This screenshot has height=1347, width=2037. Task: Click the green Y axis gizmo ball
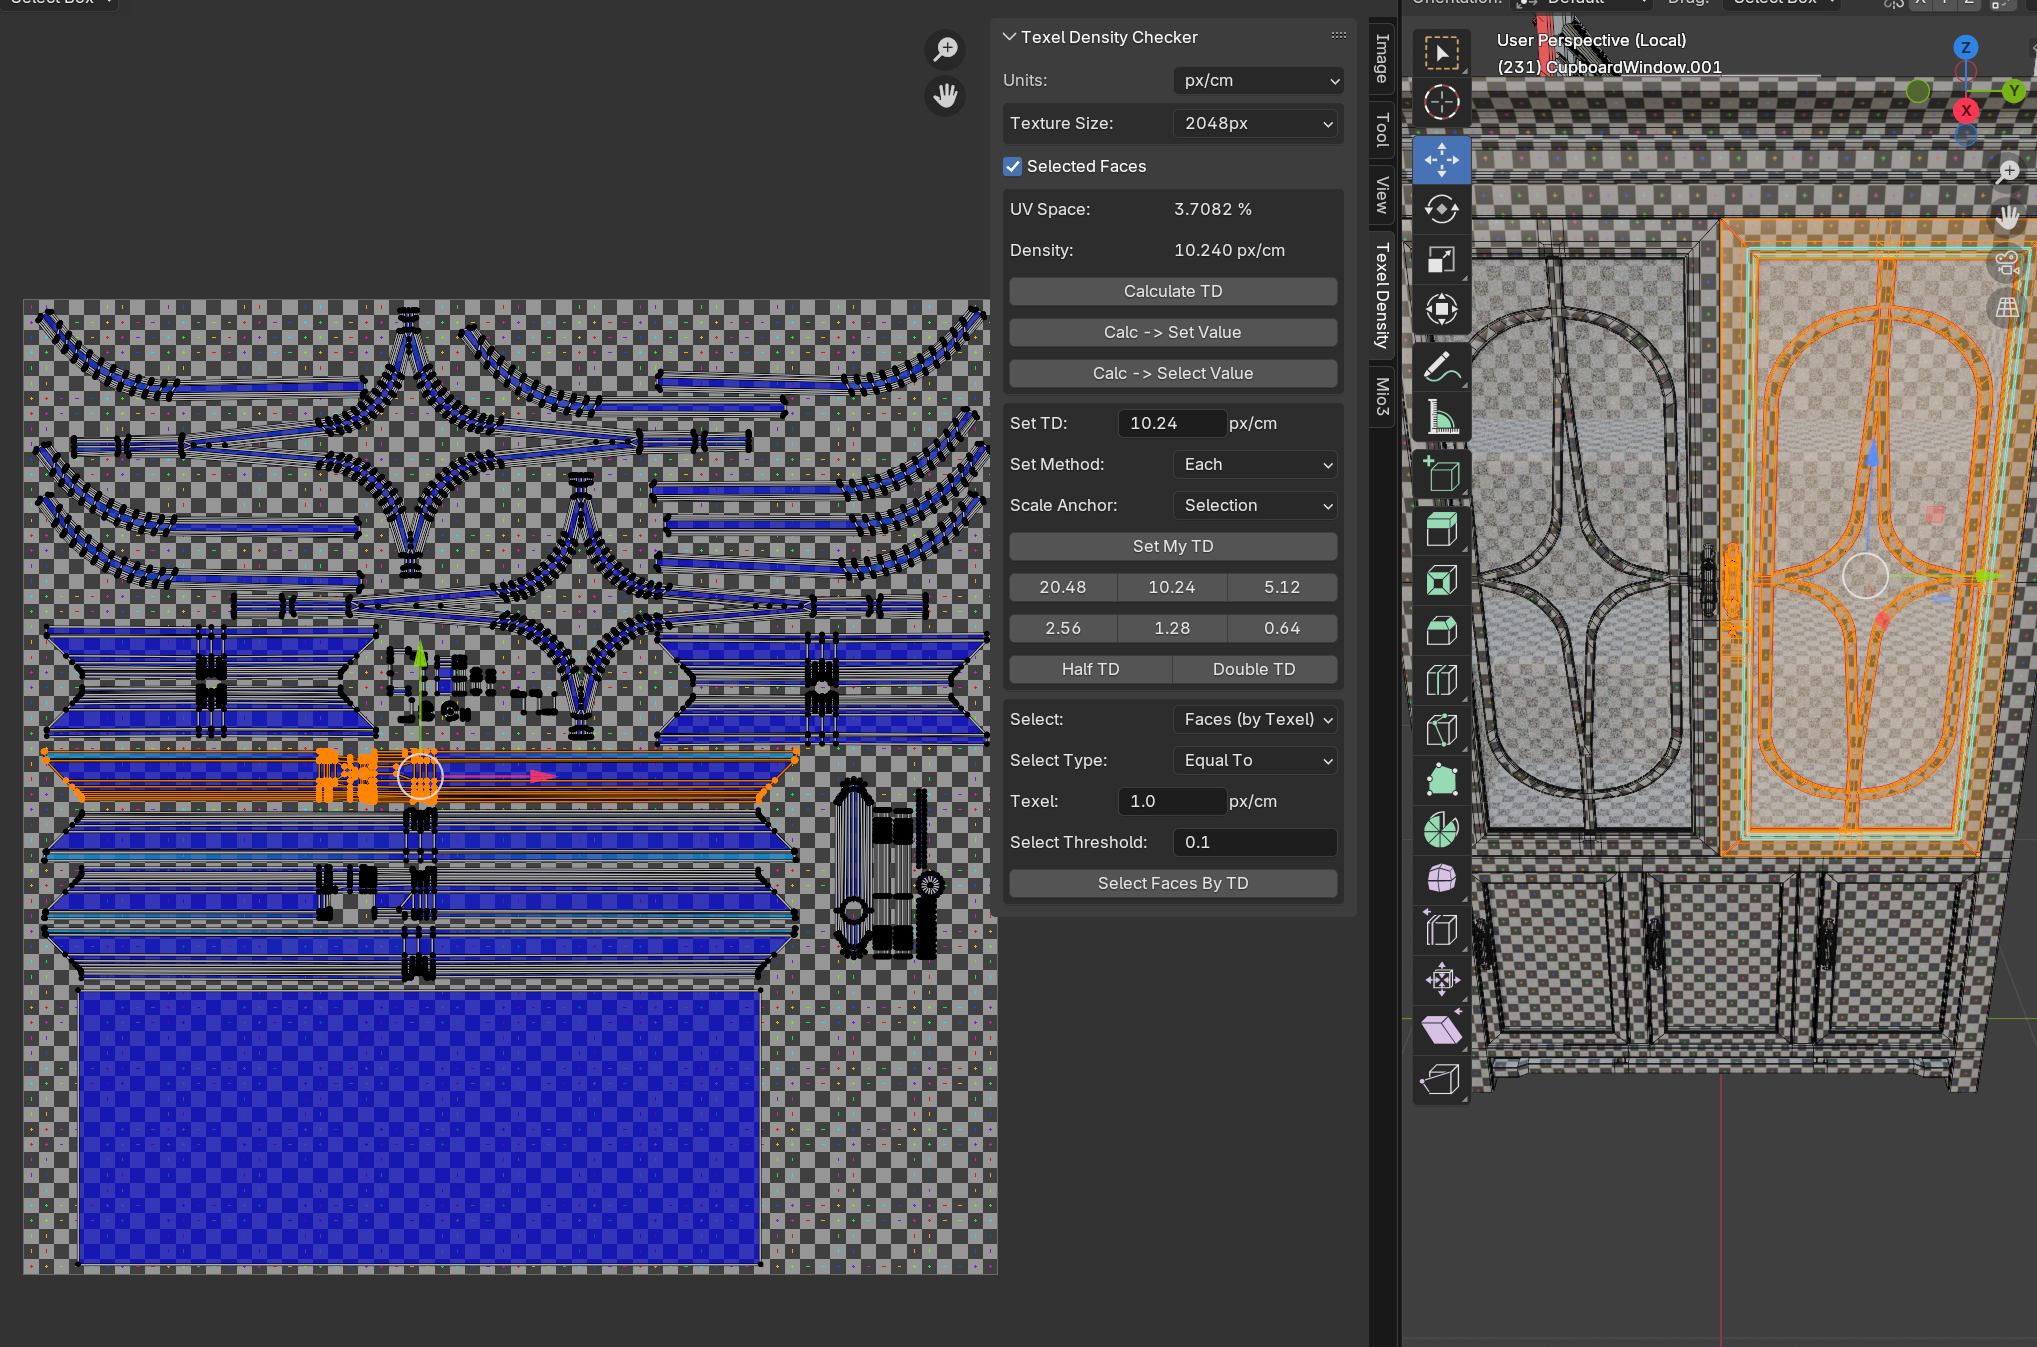click(2014, 91)
